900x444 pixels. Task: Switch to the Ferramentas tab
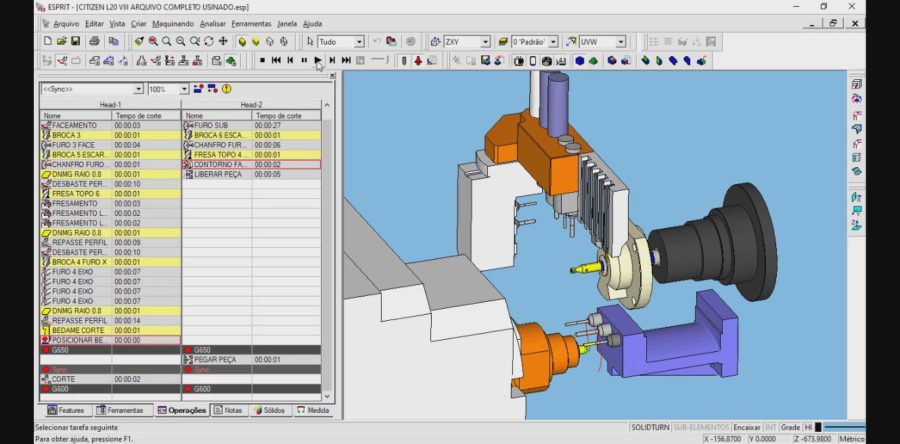(120, 410)
